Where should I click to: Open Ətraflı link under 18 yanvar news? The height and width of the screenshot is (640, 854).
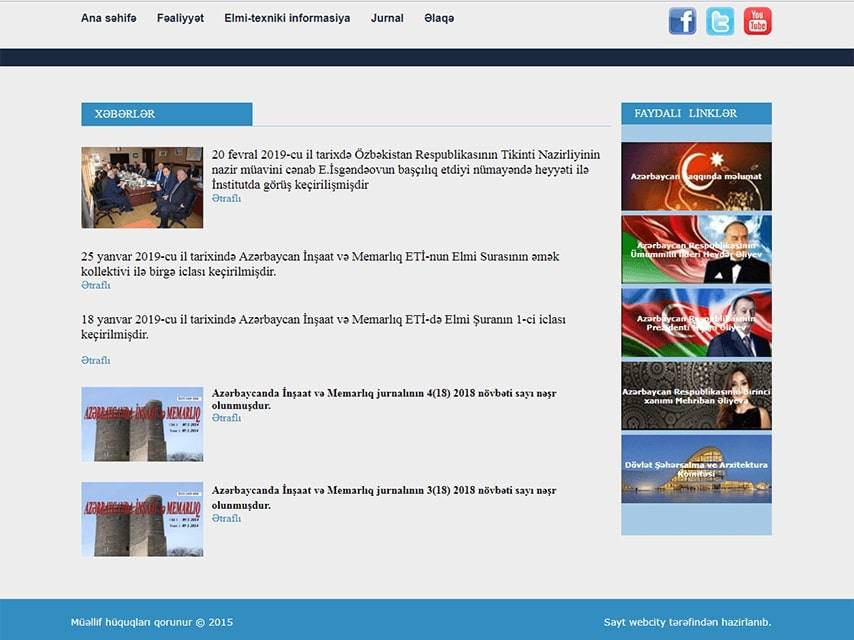point(95,360)
